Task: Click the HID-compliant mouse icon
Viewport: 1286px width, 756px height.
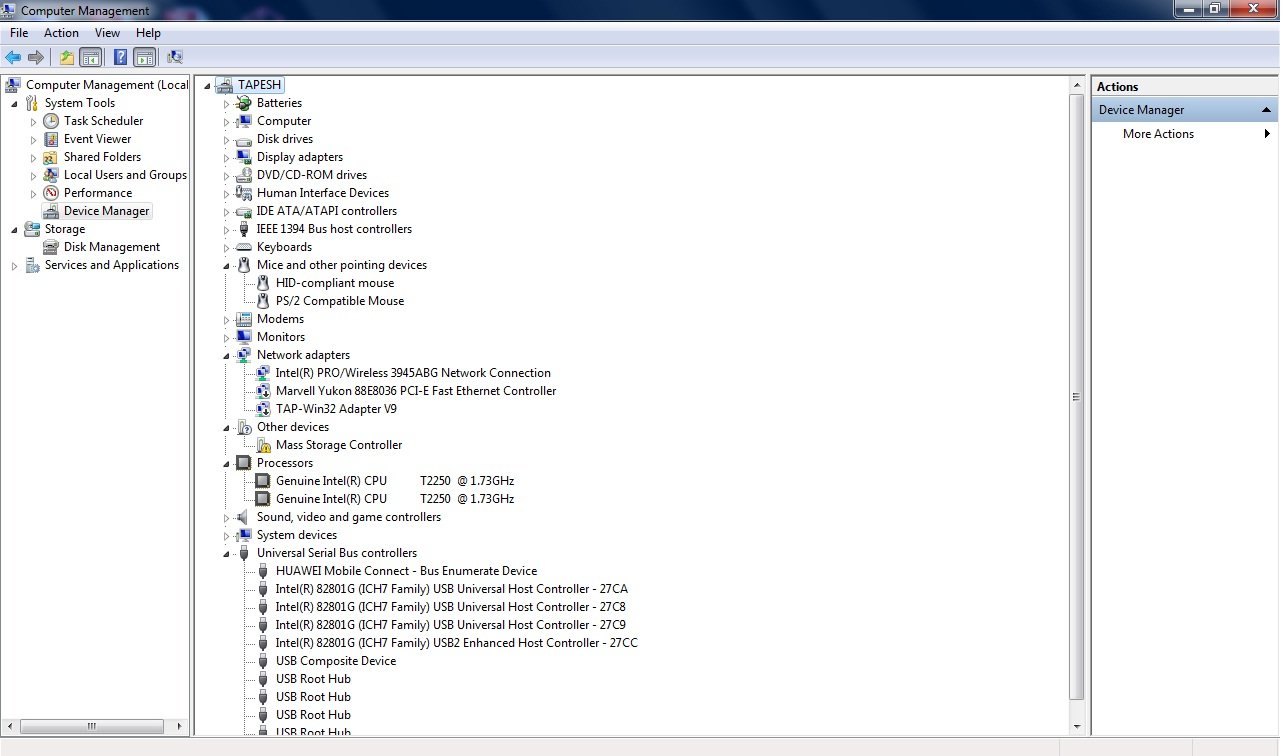Action: tap(262, 283)
